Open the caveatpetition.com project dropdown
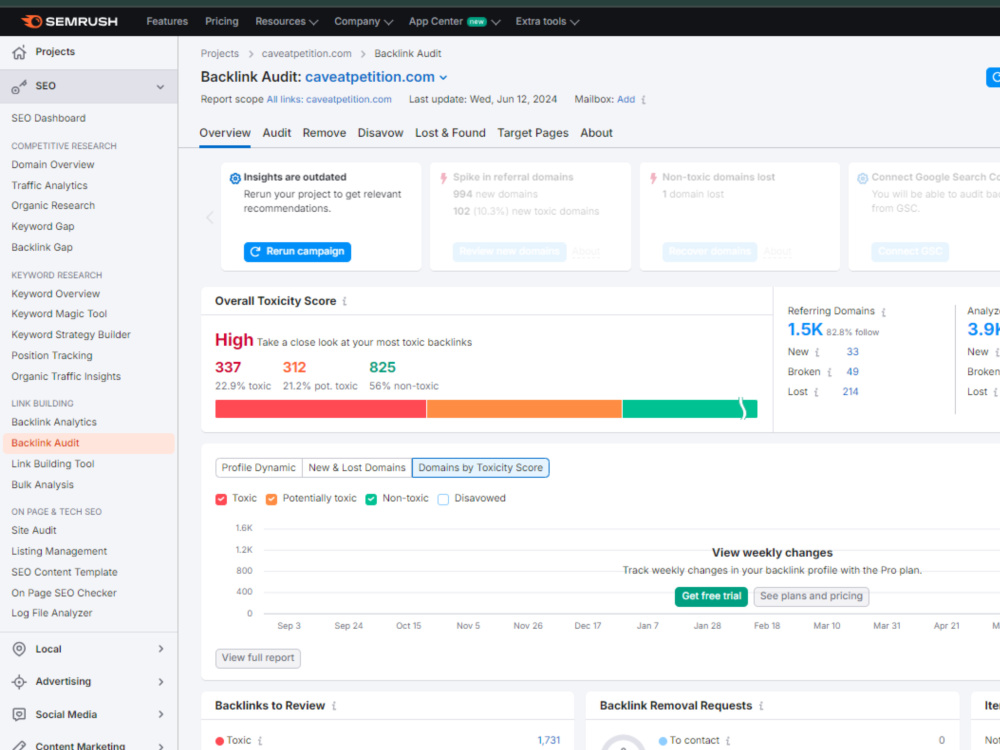This screenshot has width=1000, height=750. [x=376, y=77]
